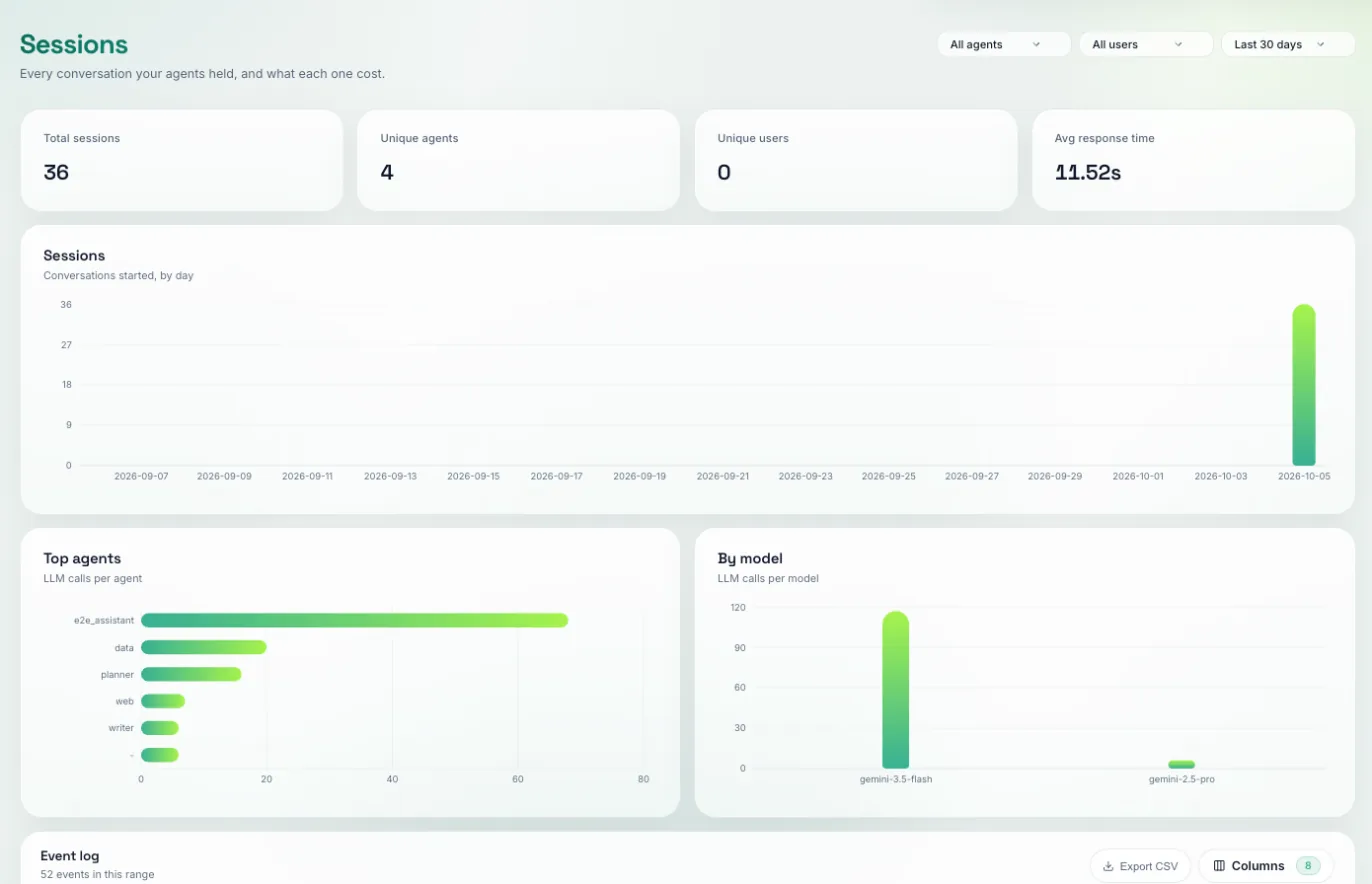Click the 2026-09-07 axis label
This screenshot has height=884, width=1372.
click(x=141, y=476)
